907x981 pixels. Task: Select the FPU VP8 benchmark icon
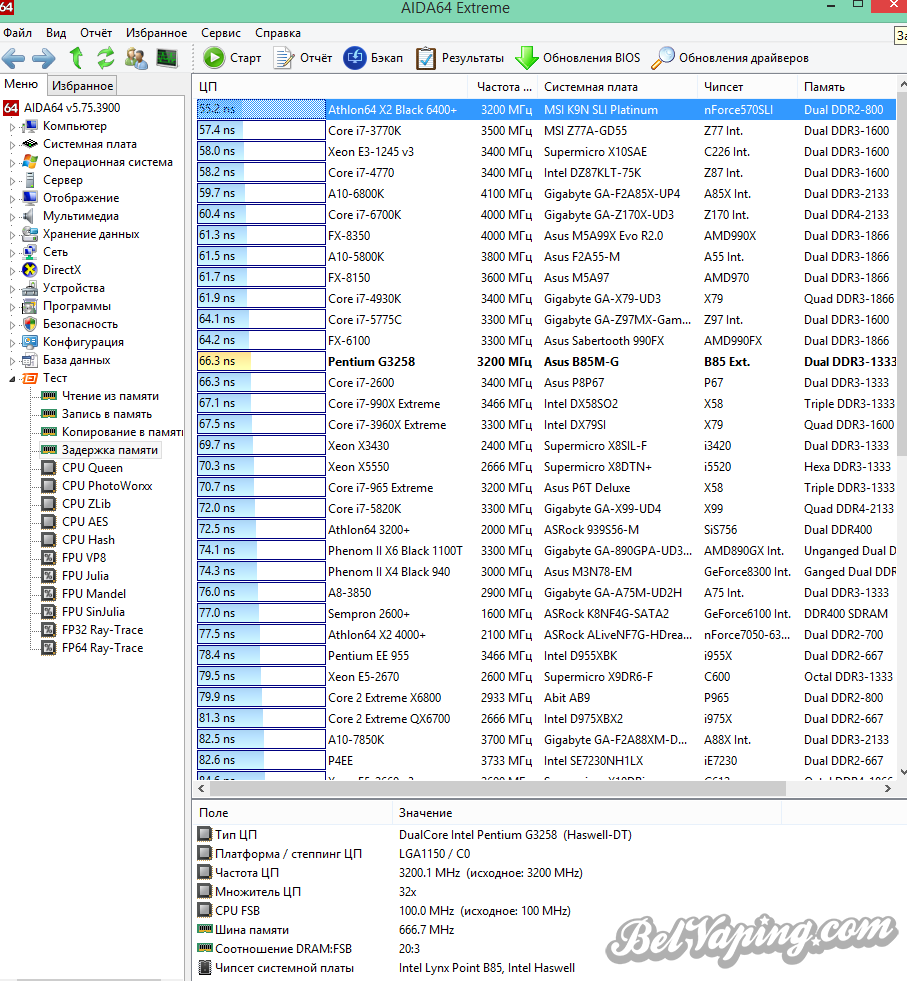pyautogui.click(x=48, y=558)
